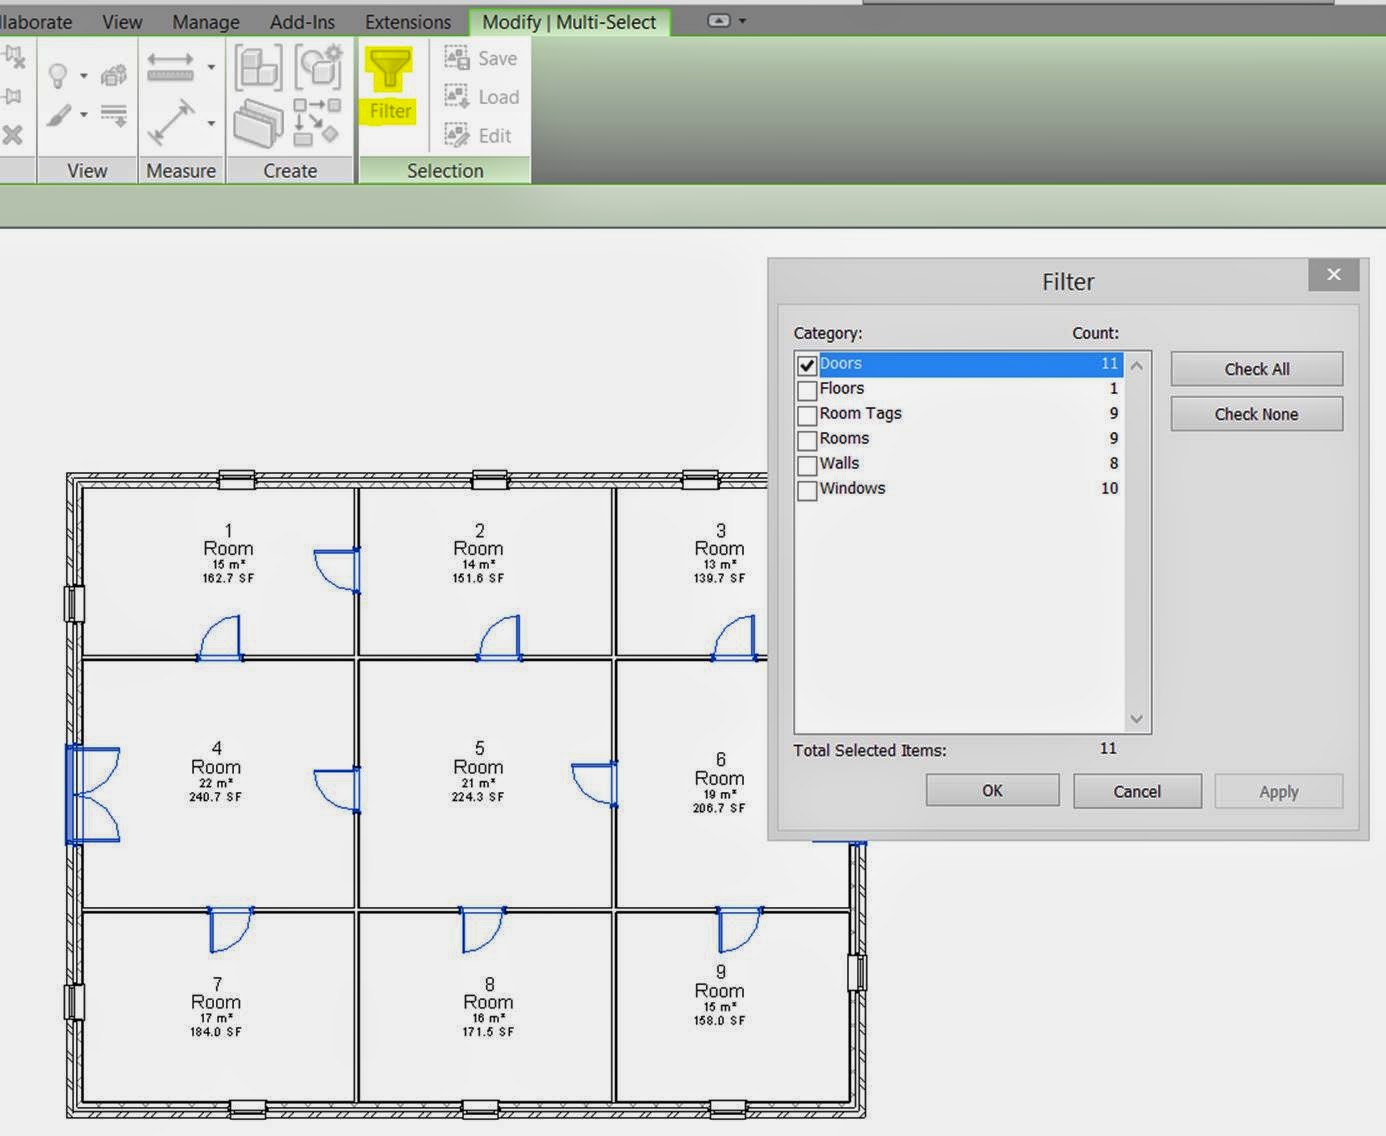
Task: Confirm the filter with OK
Action: [992, 790]
